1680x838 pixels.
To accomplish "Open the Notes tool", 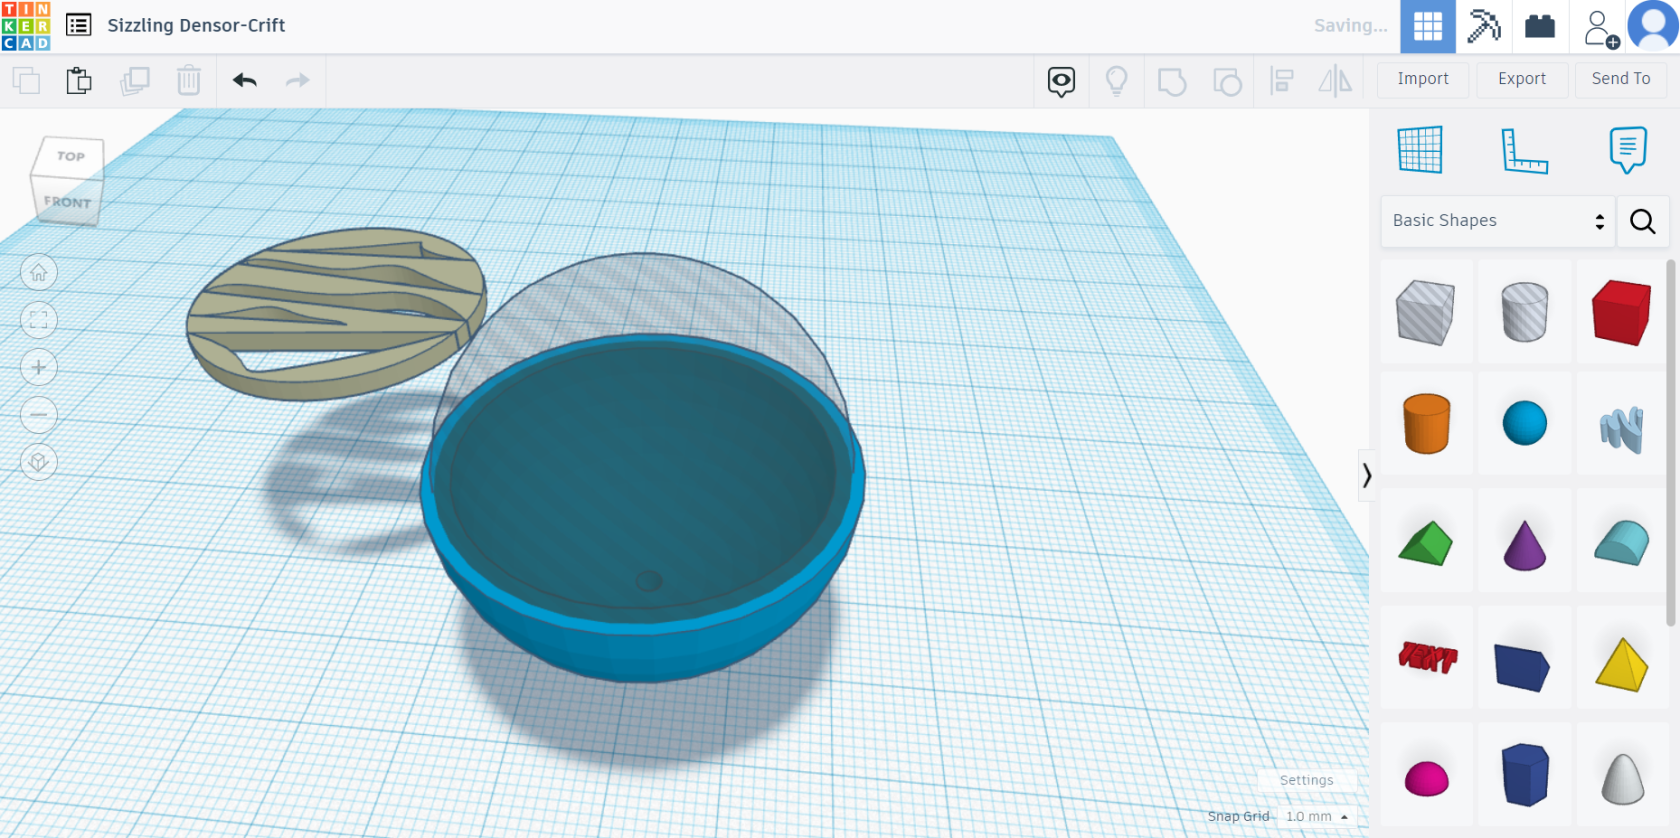I will (1628, 150).
